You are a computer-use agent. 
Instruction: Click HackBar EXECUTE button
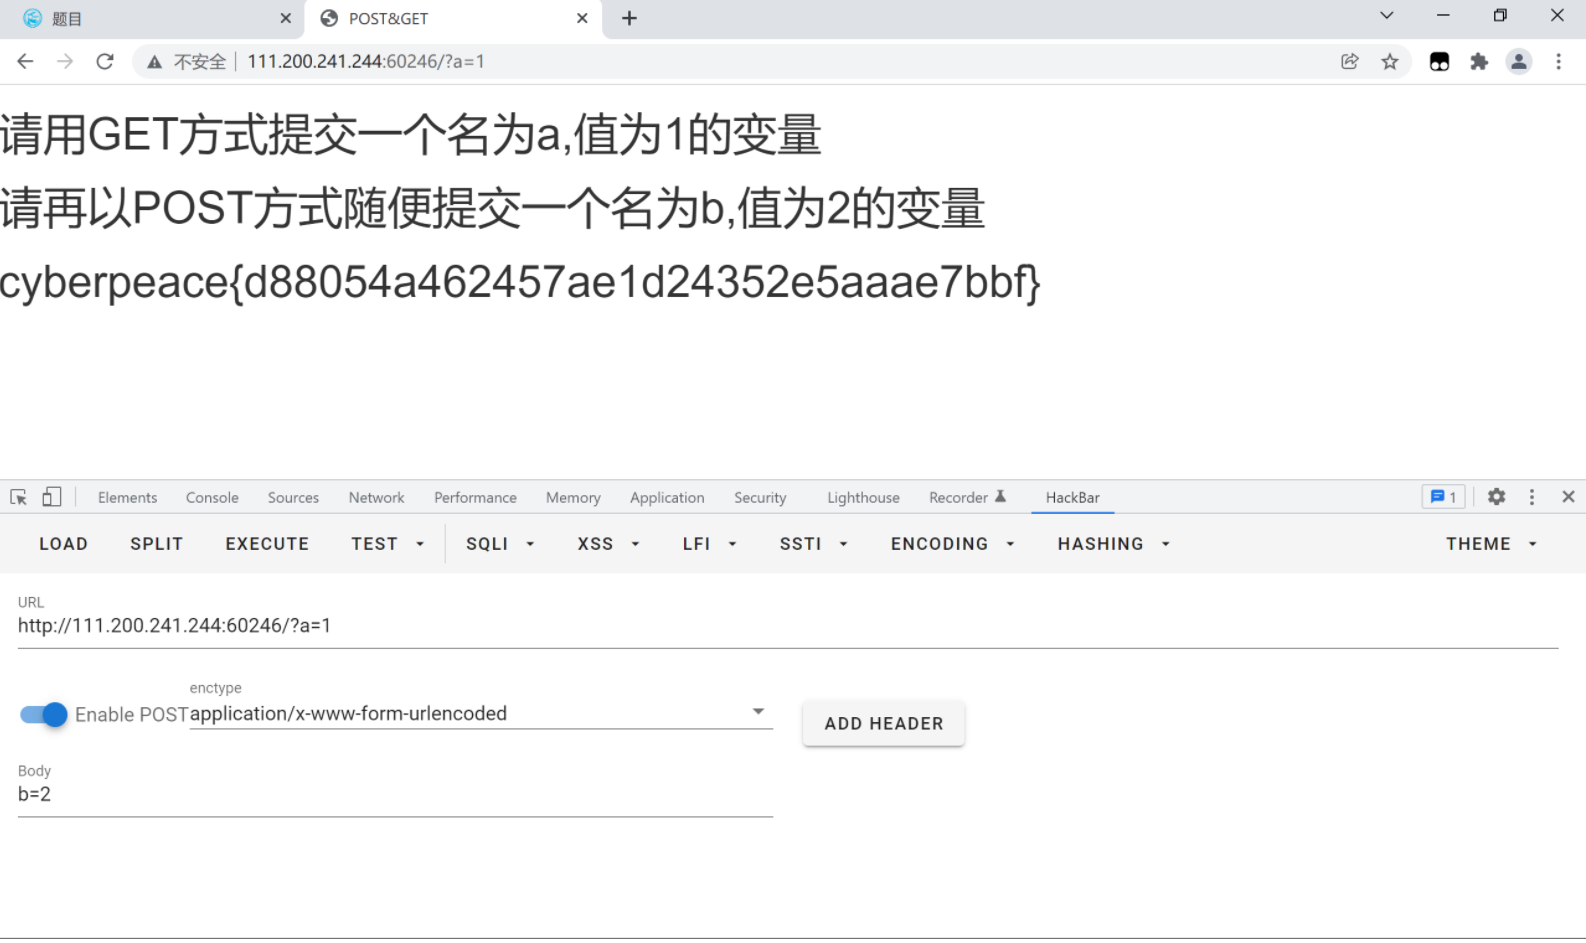(x=267, y=544)
